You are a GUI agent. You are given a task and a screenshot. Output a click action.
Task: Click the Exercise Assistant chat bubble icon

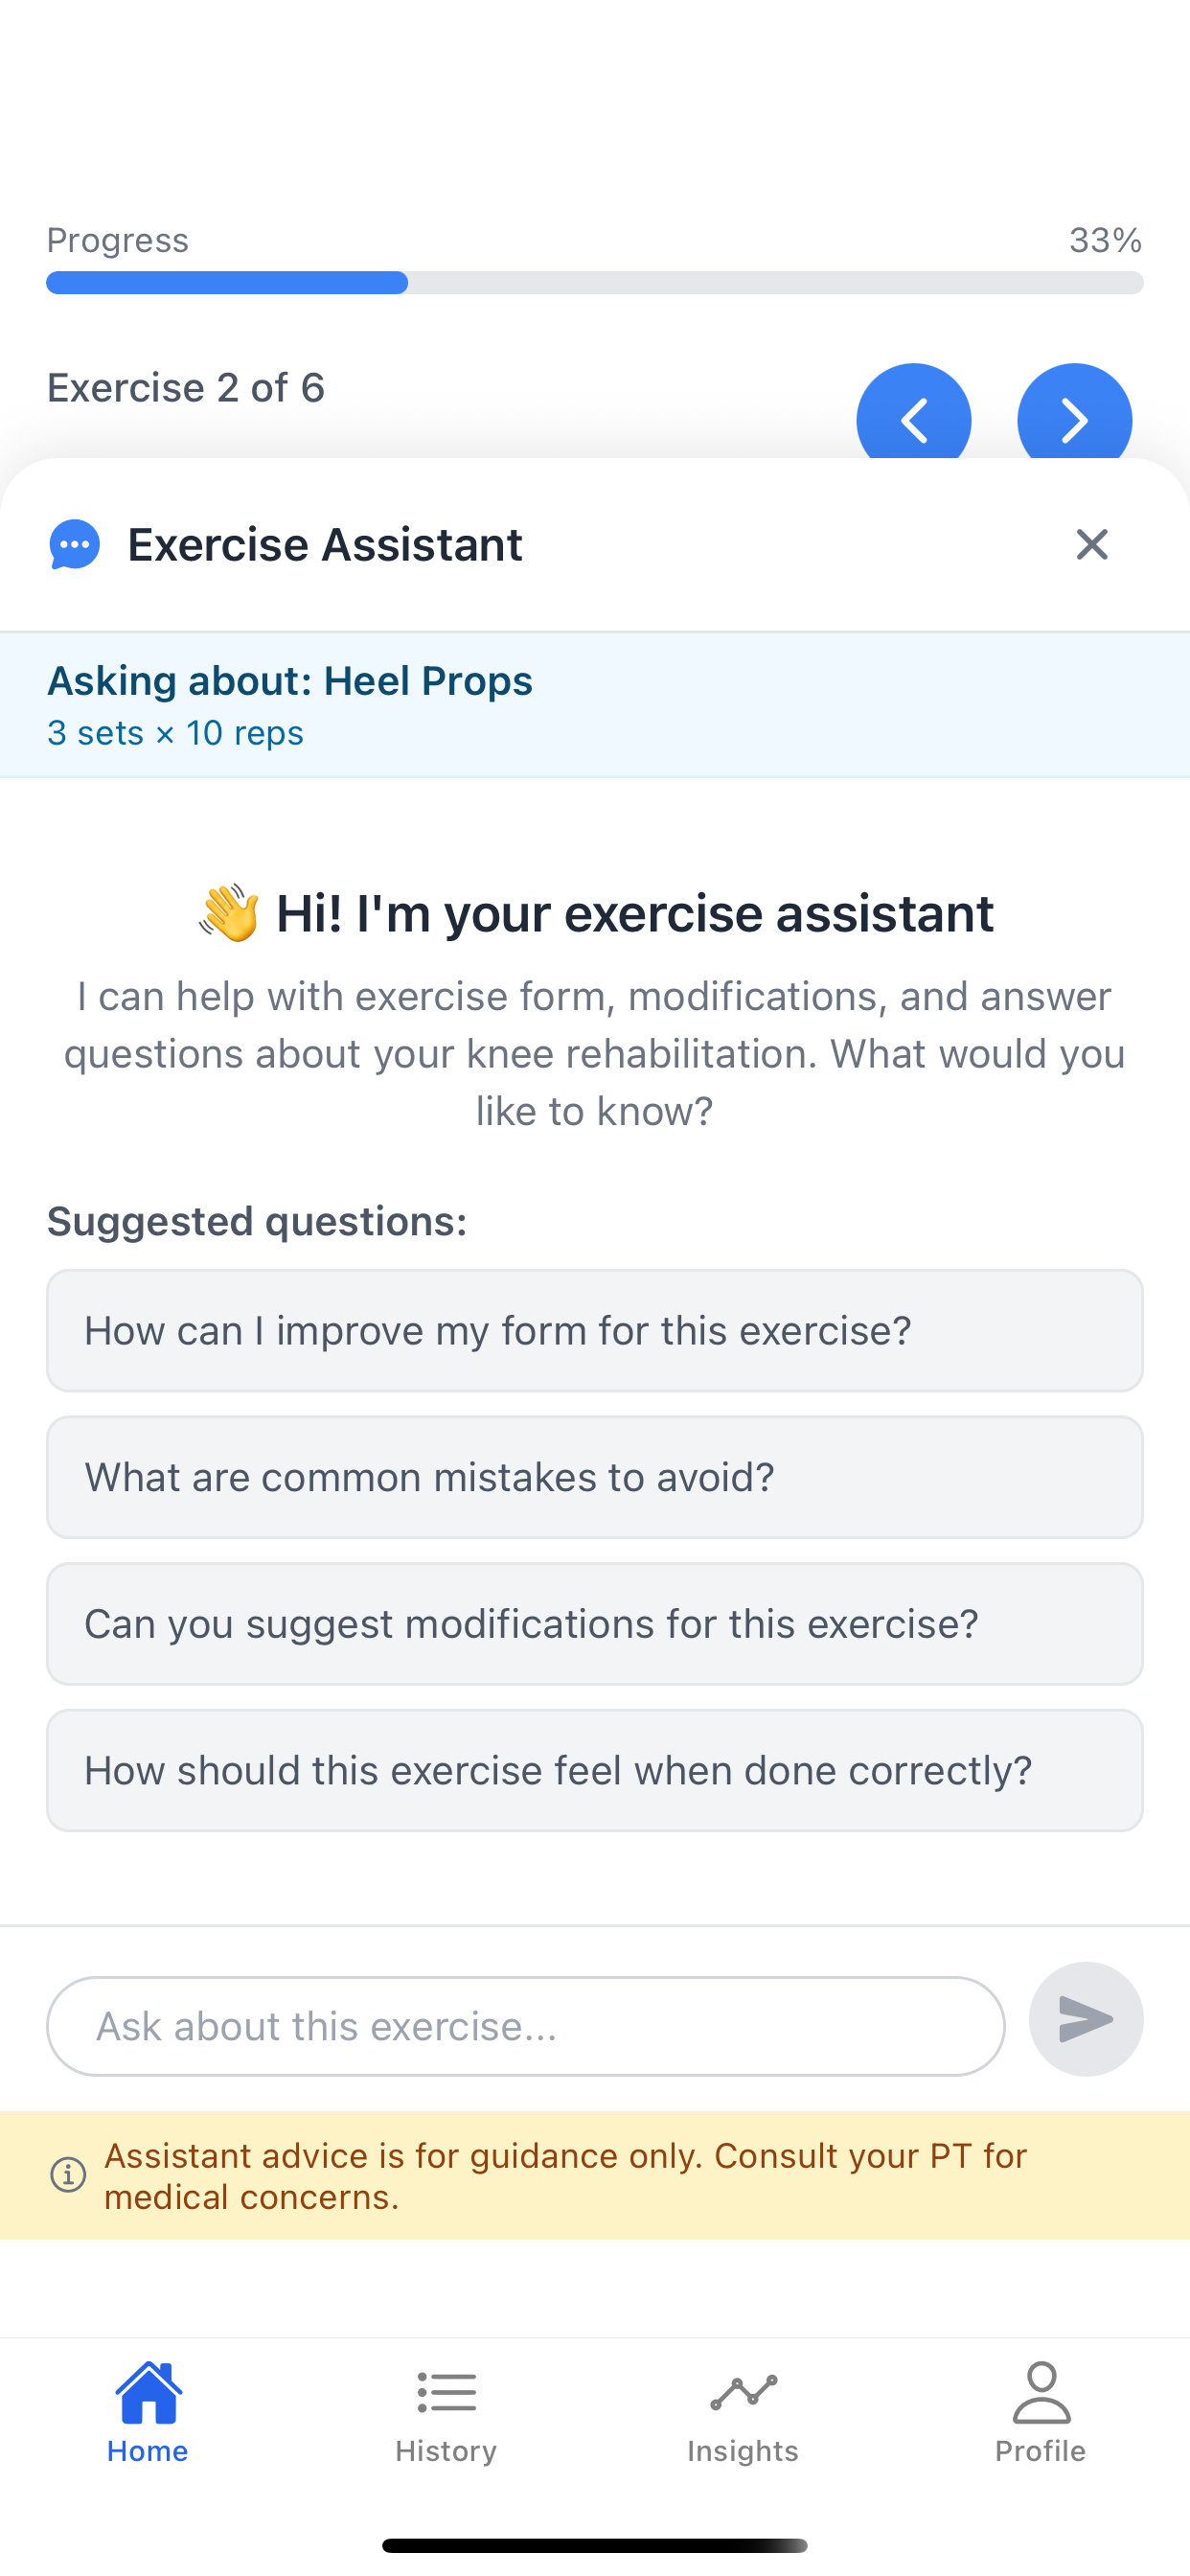coord(74,544)
